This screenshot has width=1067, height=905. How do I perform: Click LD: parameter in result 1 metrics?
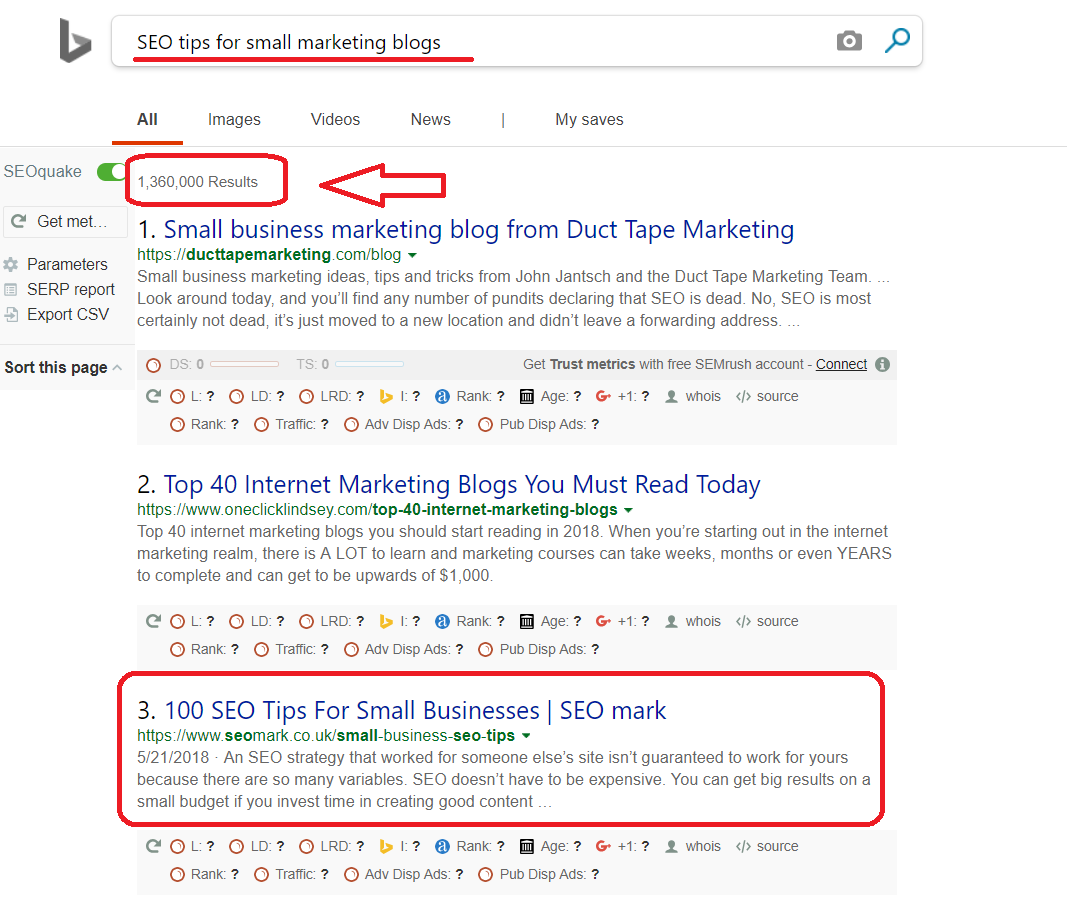pos(257,397)
